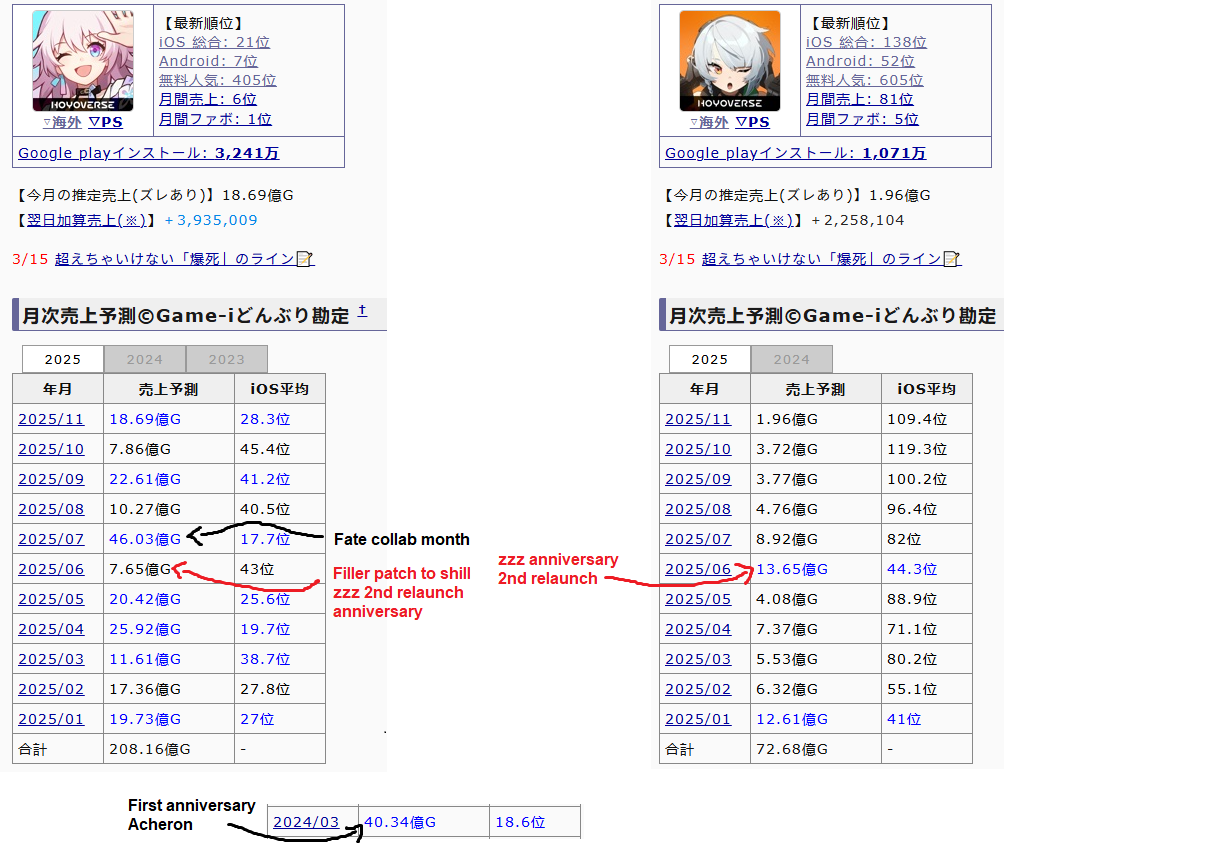This screenshot has height=851, width=1209.
Task: Open 2025/01 link in the 12.61億G row
Action: [698, 719]
